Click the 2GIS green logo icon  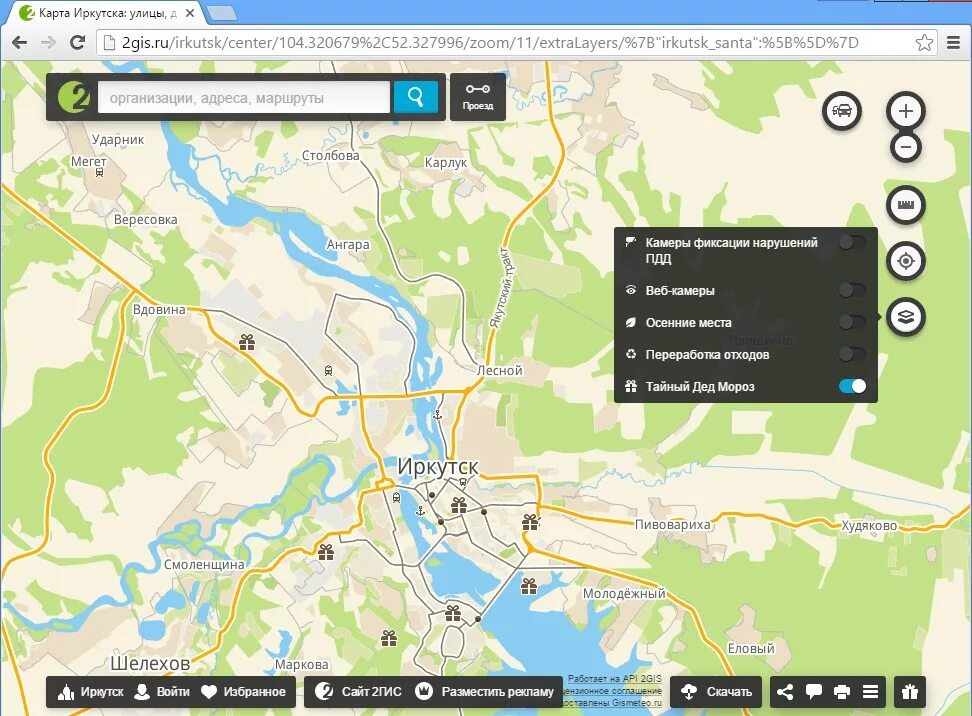[73, 97]
